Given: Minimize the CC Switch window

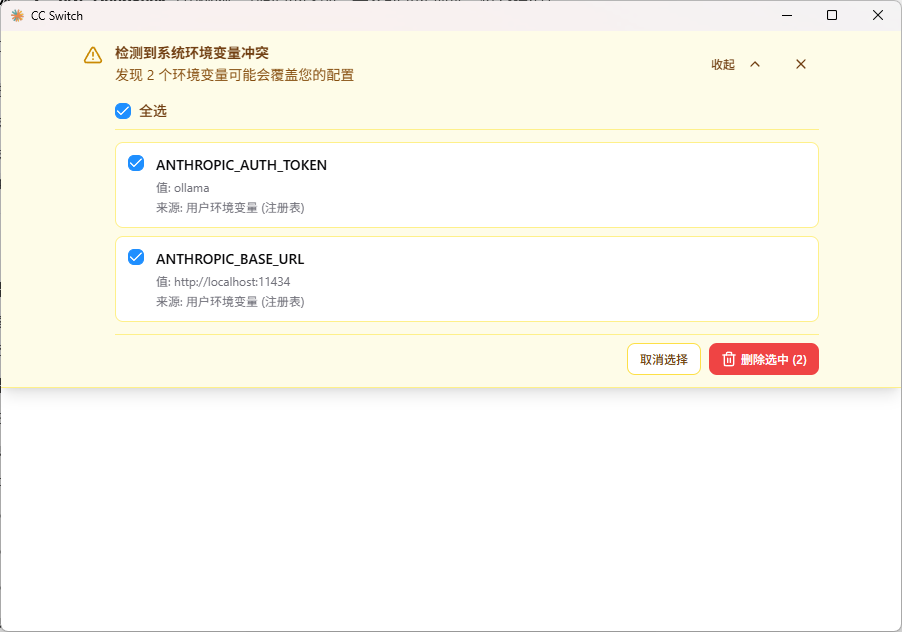Looking at the screenshot, I should pyautogui.click(x=787, y=16).
